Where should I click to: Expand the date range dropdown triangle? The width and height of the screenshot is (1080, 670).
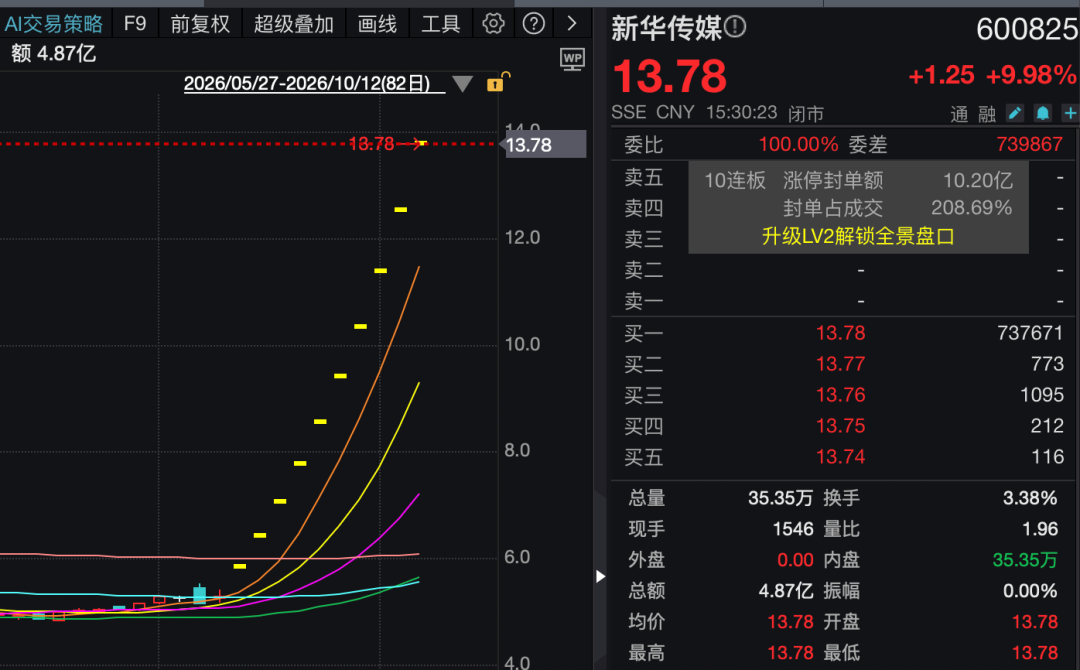(x=462, y=84)
